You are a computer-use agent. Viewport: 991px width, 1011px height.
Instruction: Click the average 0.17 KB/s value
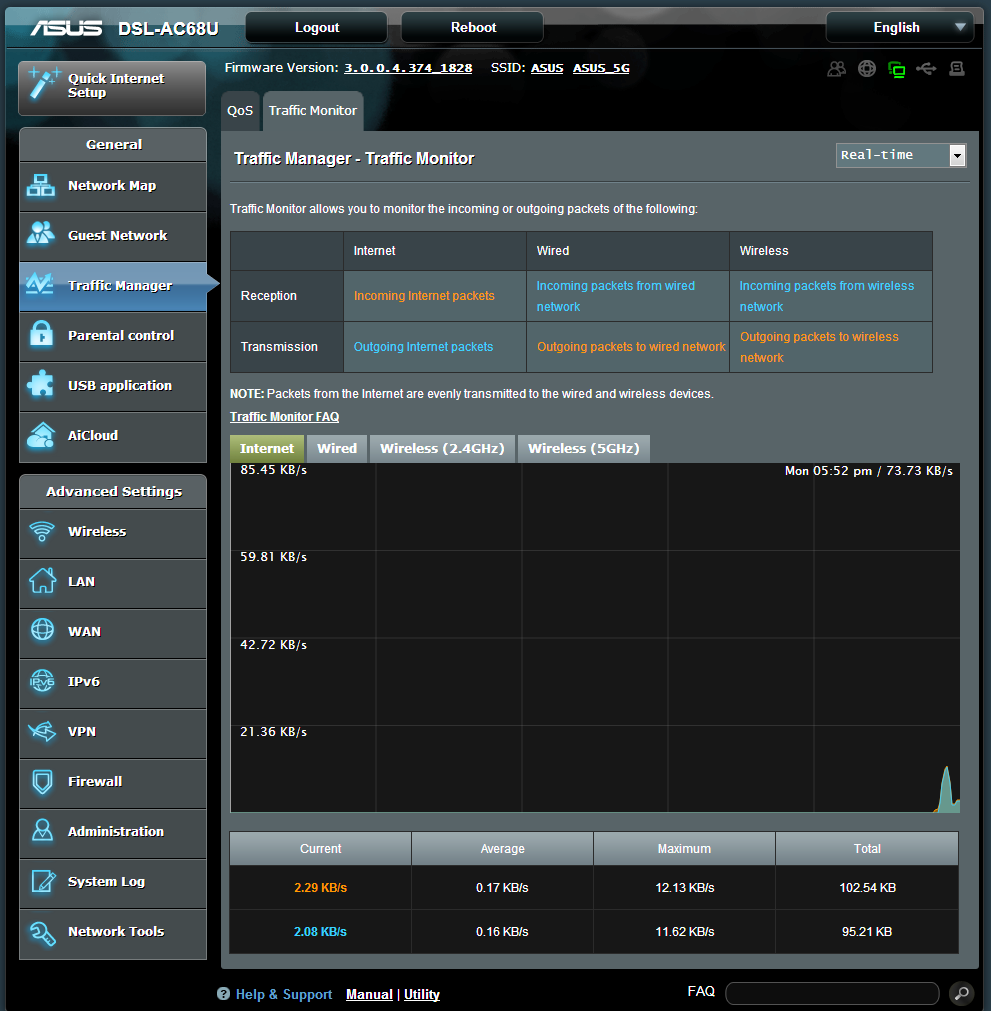tap(502, 888)
